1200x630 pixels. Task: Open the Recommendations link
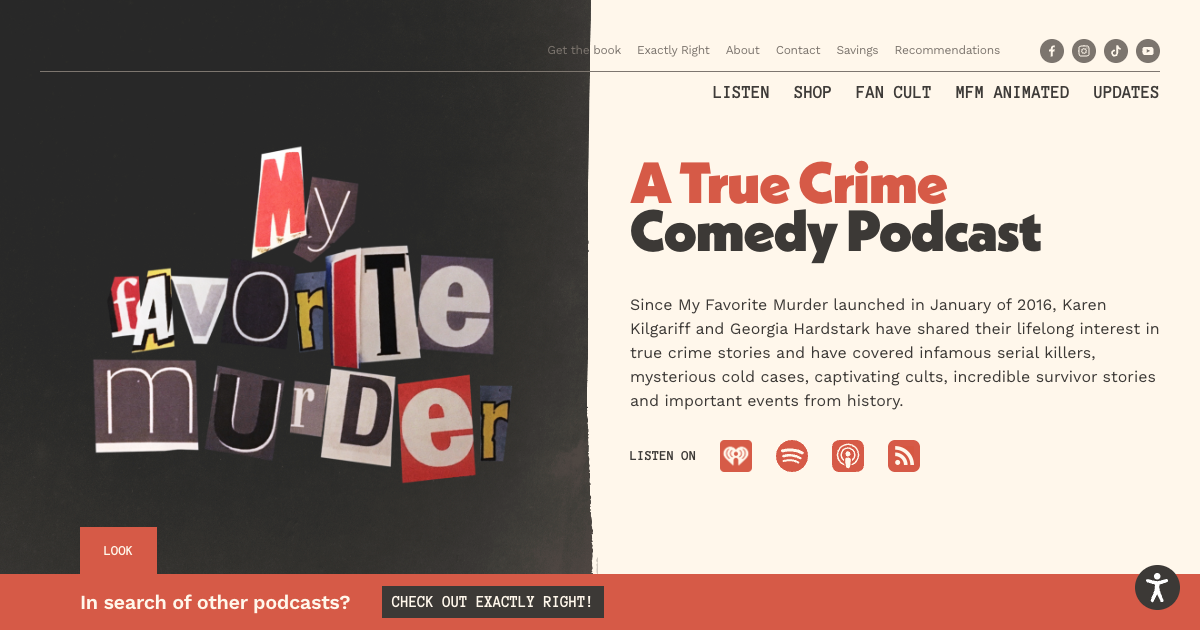[x=947, y=50]
